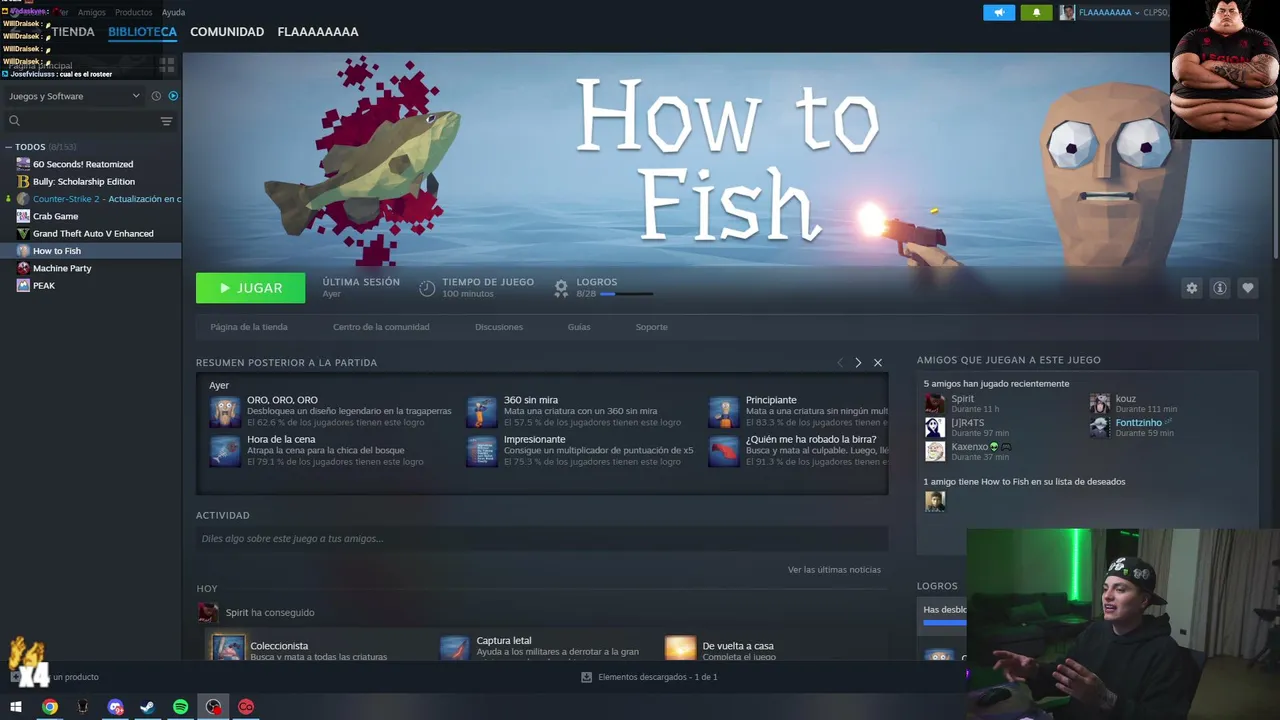The width and height of the screenshot is (1280, 720).
Task: Click the Bully: Scholarship Edition icon
Action: (x=23, y=182)
